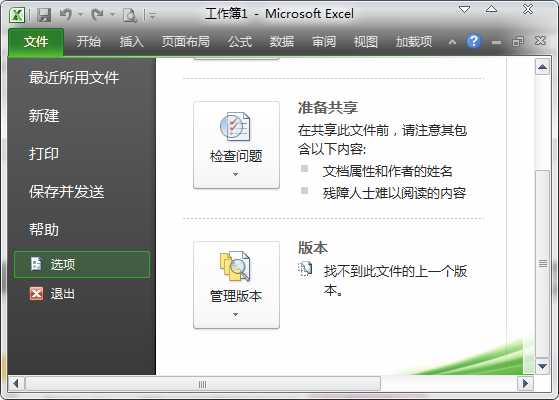This screenshot has width=559, height=400.
Task: Select 打印 in the backstage menu
Action: point(44,154)
